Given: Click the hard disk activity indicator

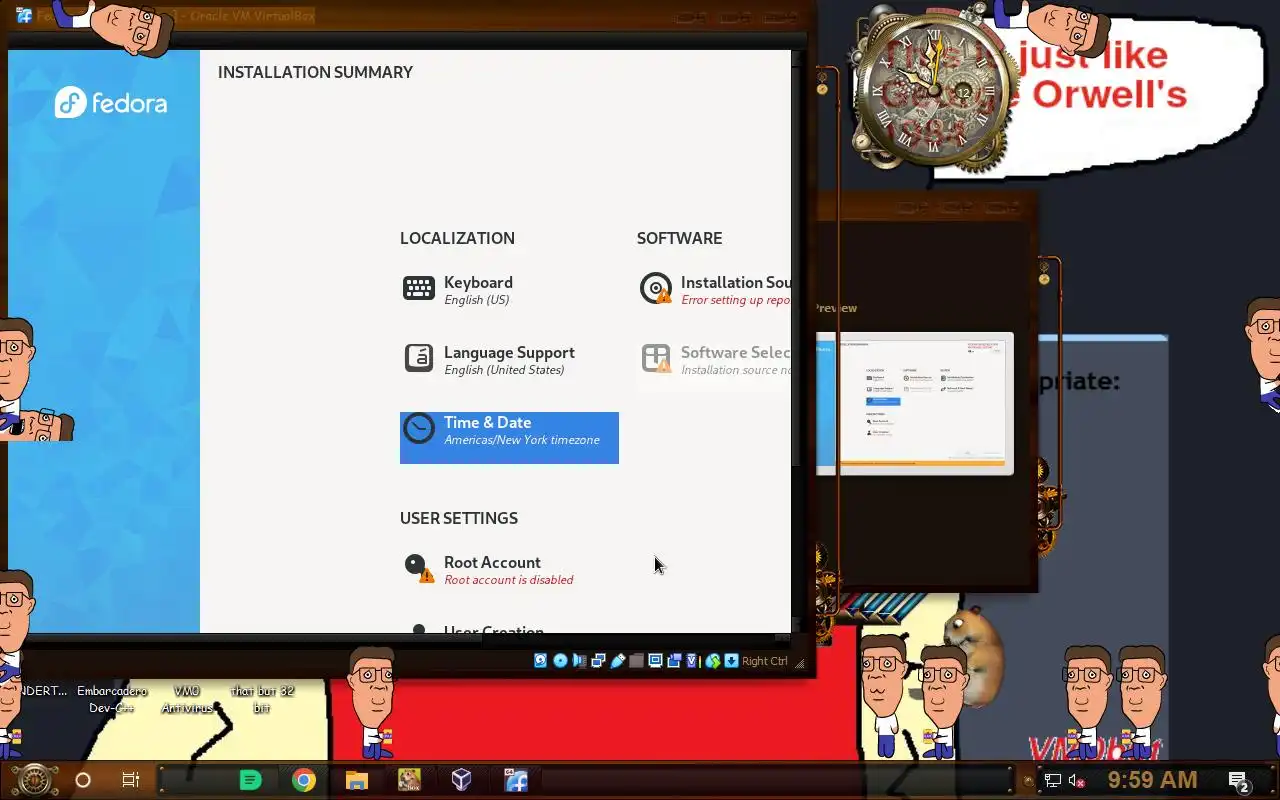Looking at the screenshot, I should point(540,661).
